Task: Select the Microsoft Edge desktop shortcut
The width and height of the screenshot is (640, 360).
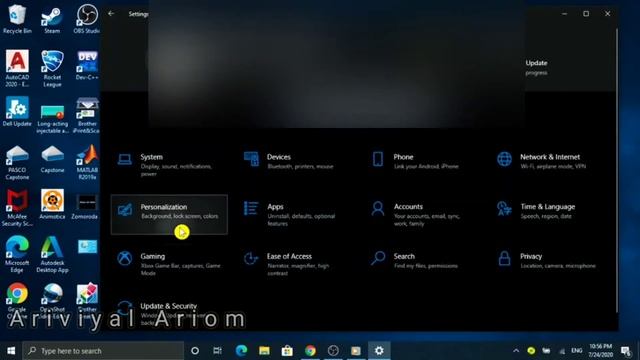Action: point(17,254)
